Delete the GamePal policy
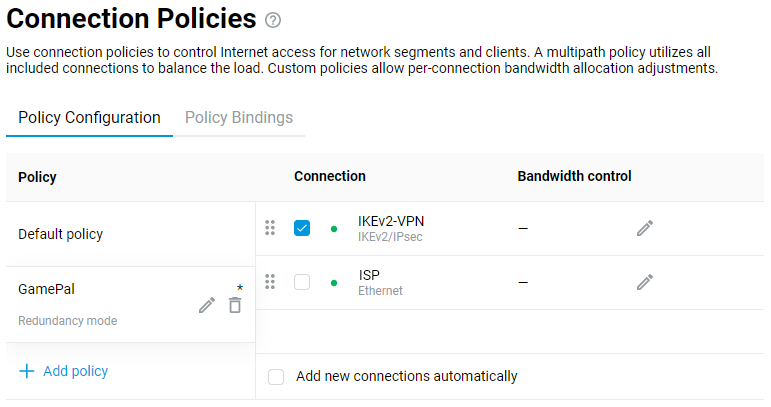 click(235, 305)
